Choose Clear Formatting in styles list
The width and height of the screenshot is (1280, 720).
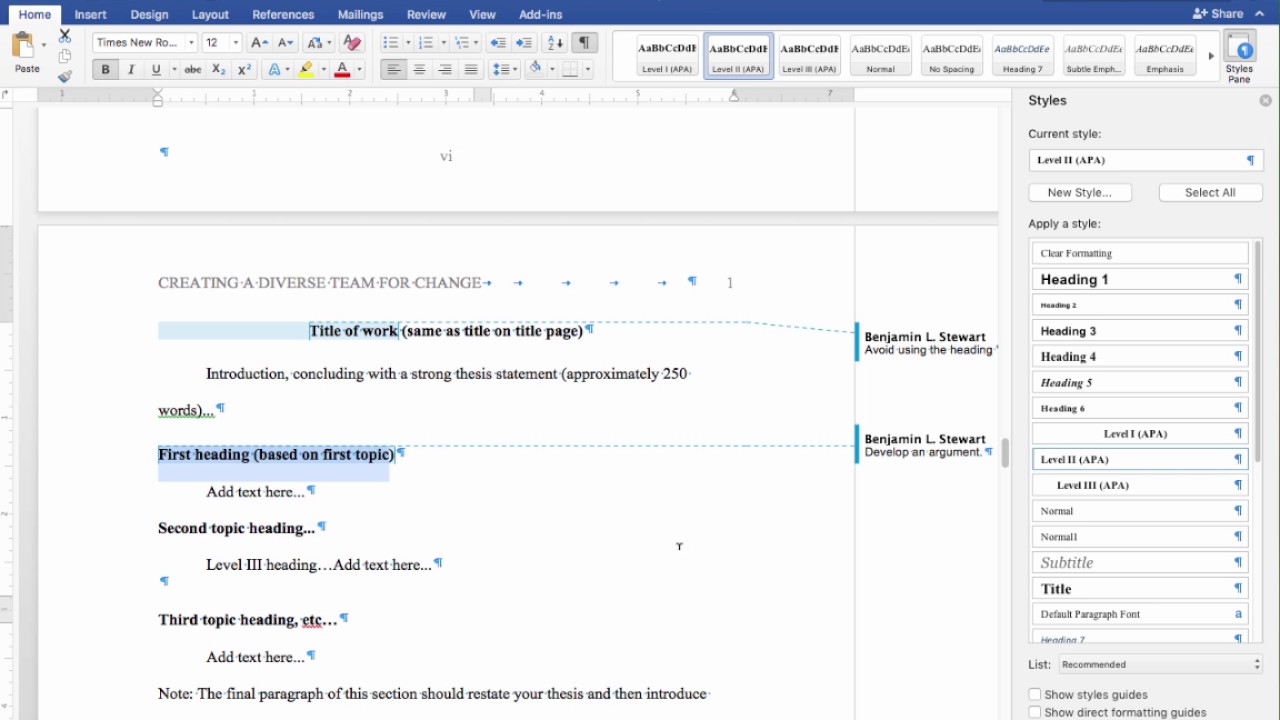pyautogui.click(x=1140, y=253)
